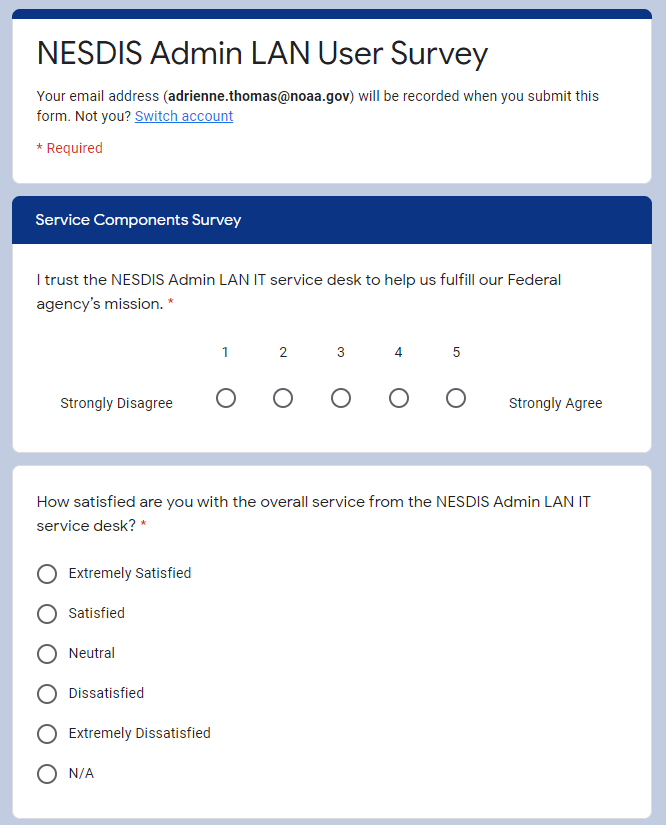Mark rating 4 radio on trust scale
The image size is (666, 825).
tap(399, 398)
